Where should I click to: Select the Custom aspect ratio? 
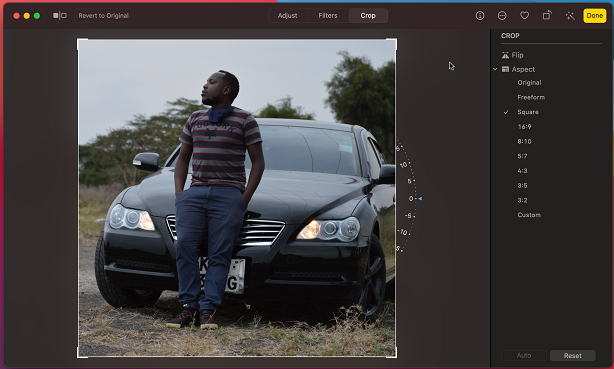click(529, 215)
